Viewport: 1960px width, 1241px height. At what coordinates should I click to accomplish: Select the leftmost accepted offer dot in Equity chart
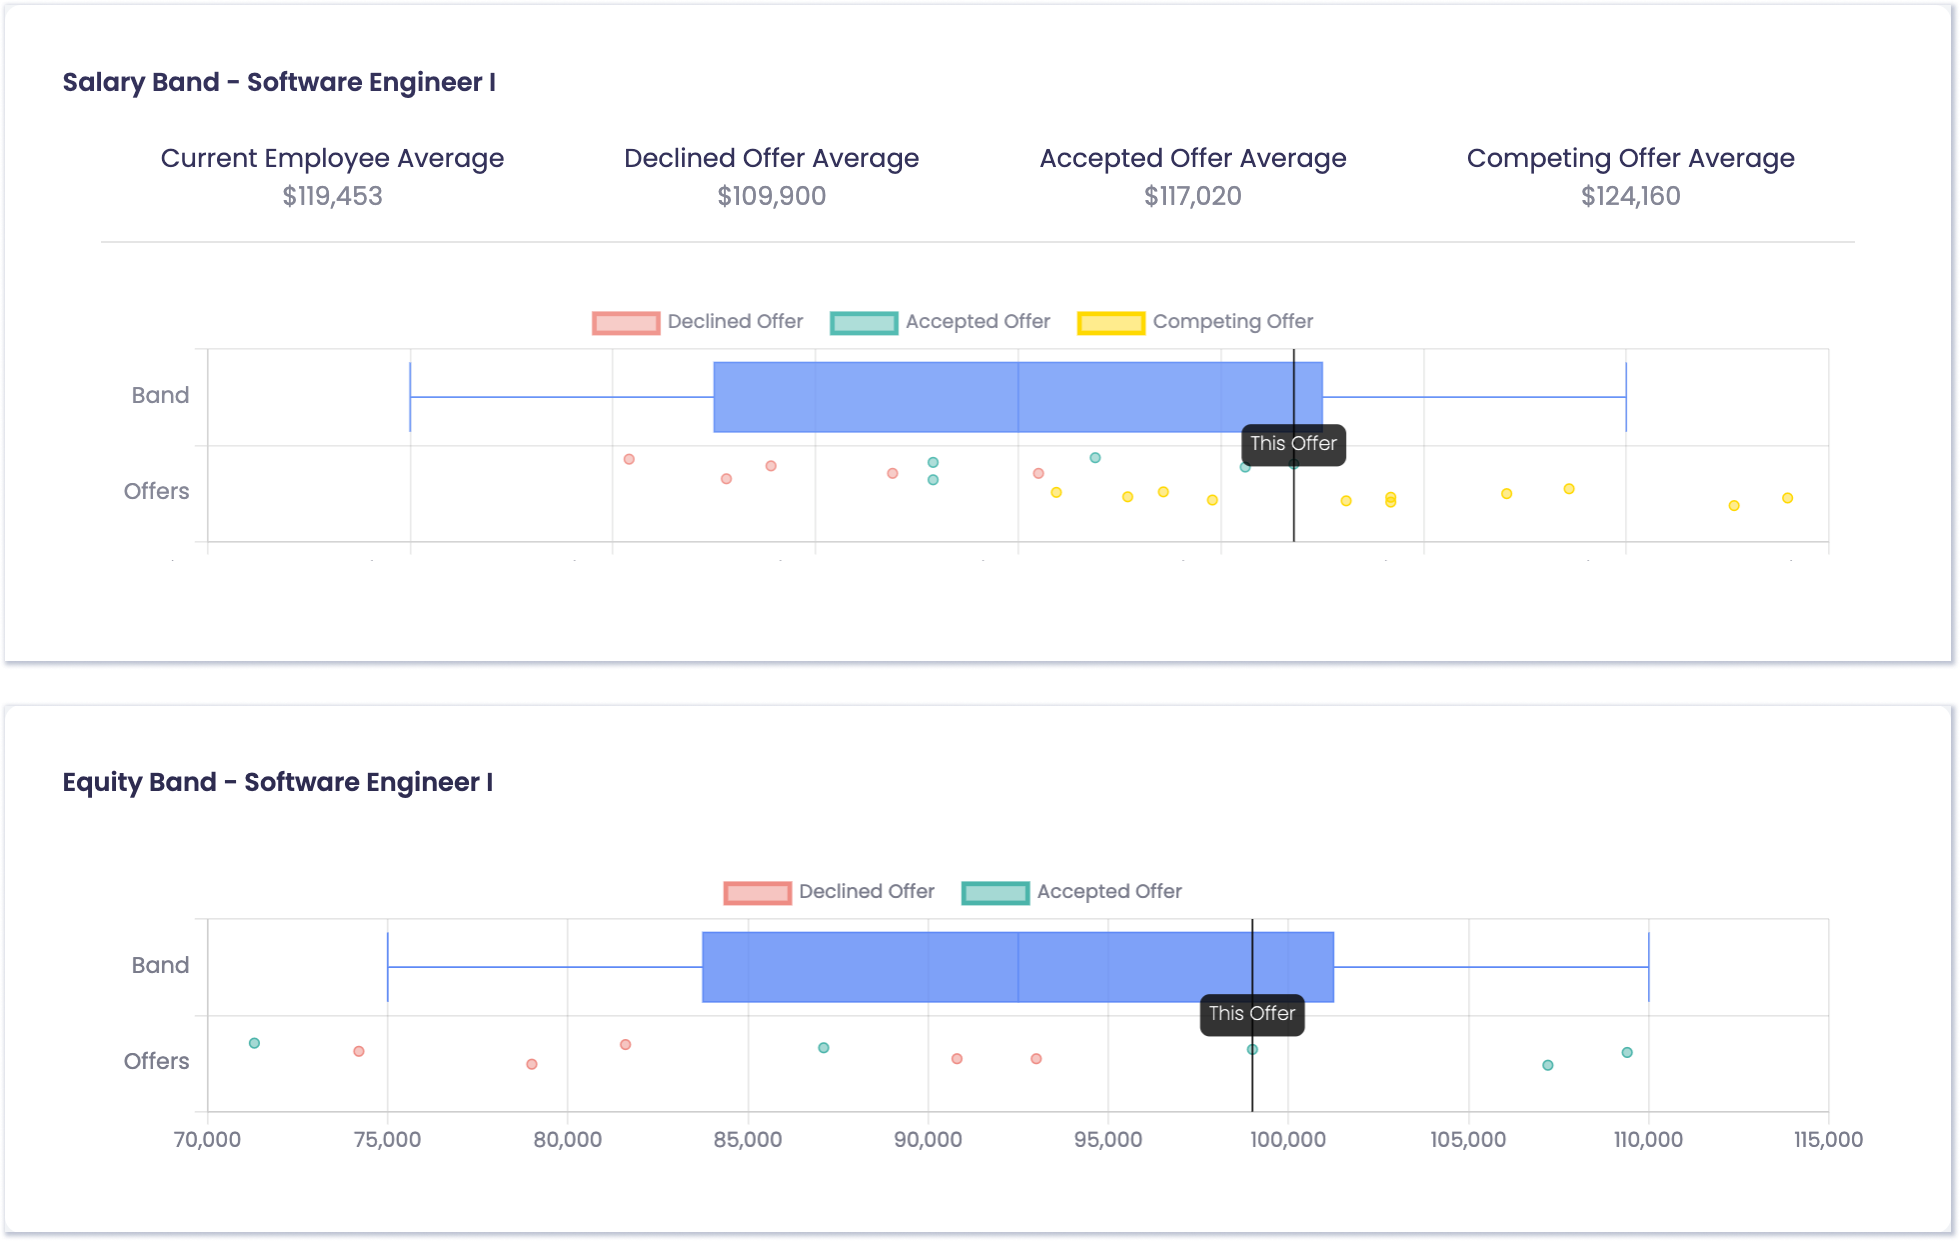pyautogui.click(x=254, y=1043)
